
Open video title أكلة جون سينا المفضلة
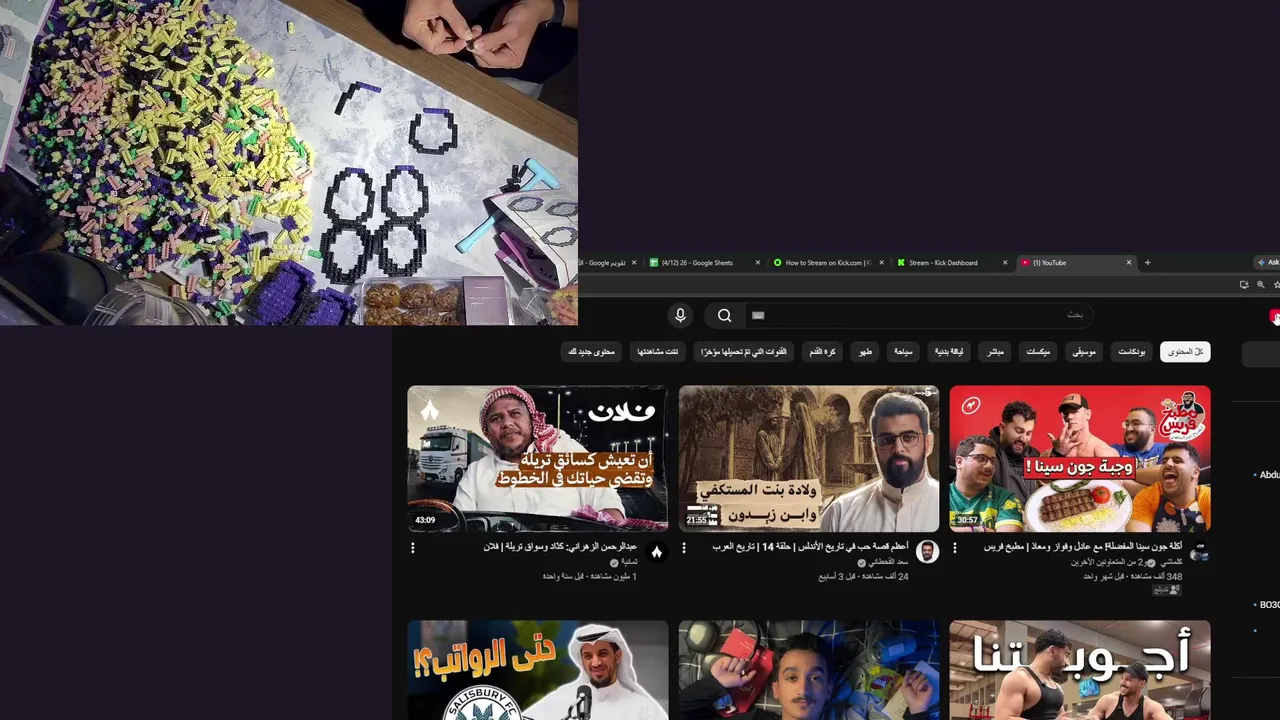pos(1083,547)
